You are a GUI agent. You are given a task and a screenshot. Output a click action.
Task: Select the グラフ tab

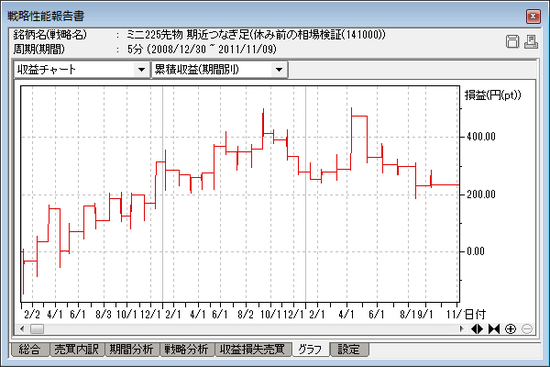click(310, 349)
